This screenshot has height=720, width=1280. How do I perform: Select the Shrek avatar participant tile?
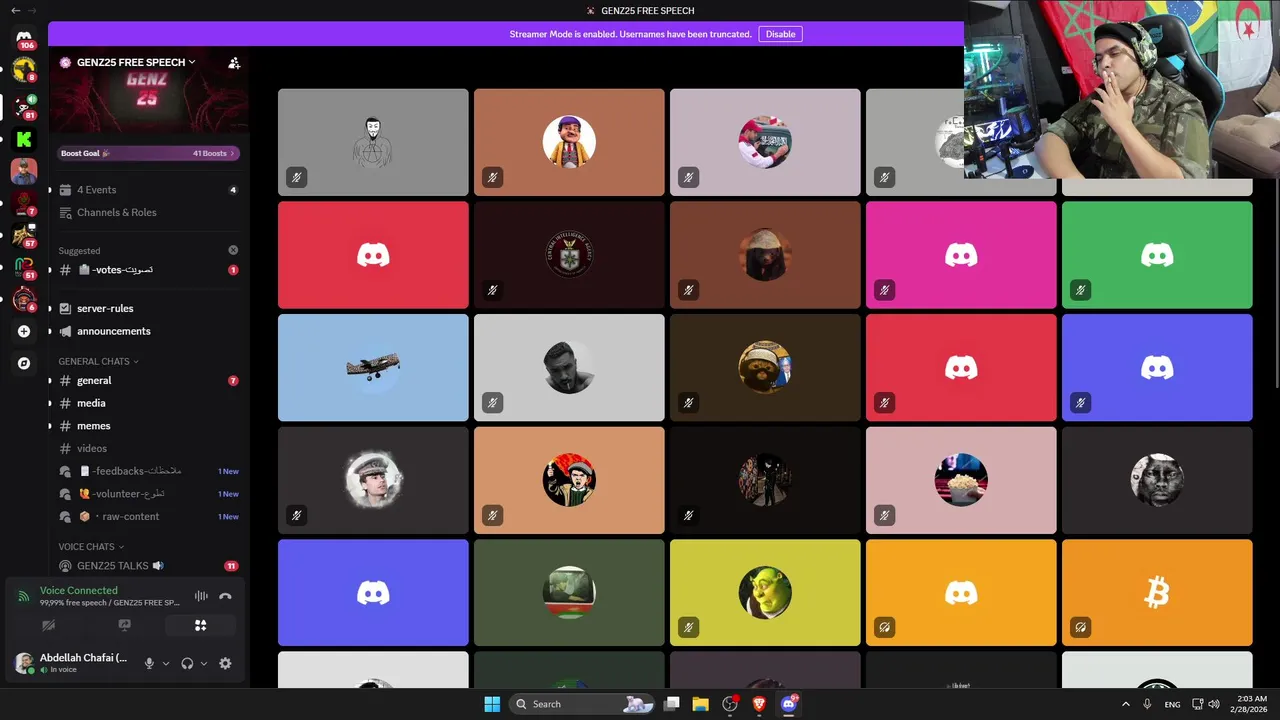765,593
